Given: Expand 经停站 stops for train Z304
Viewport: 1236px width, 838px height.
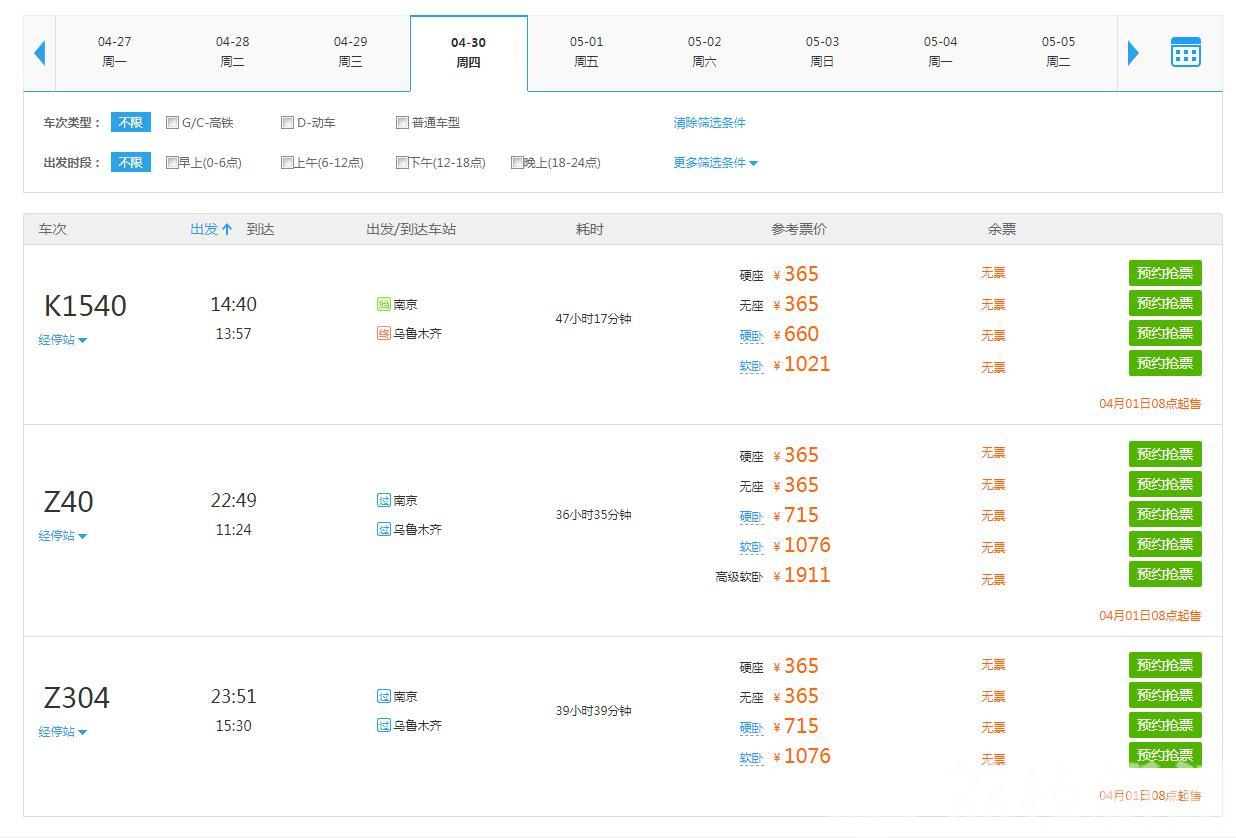Looking at the screenshot, I should (x=63, y=732).
